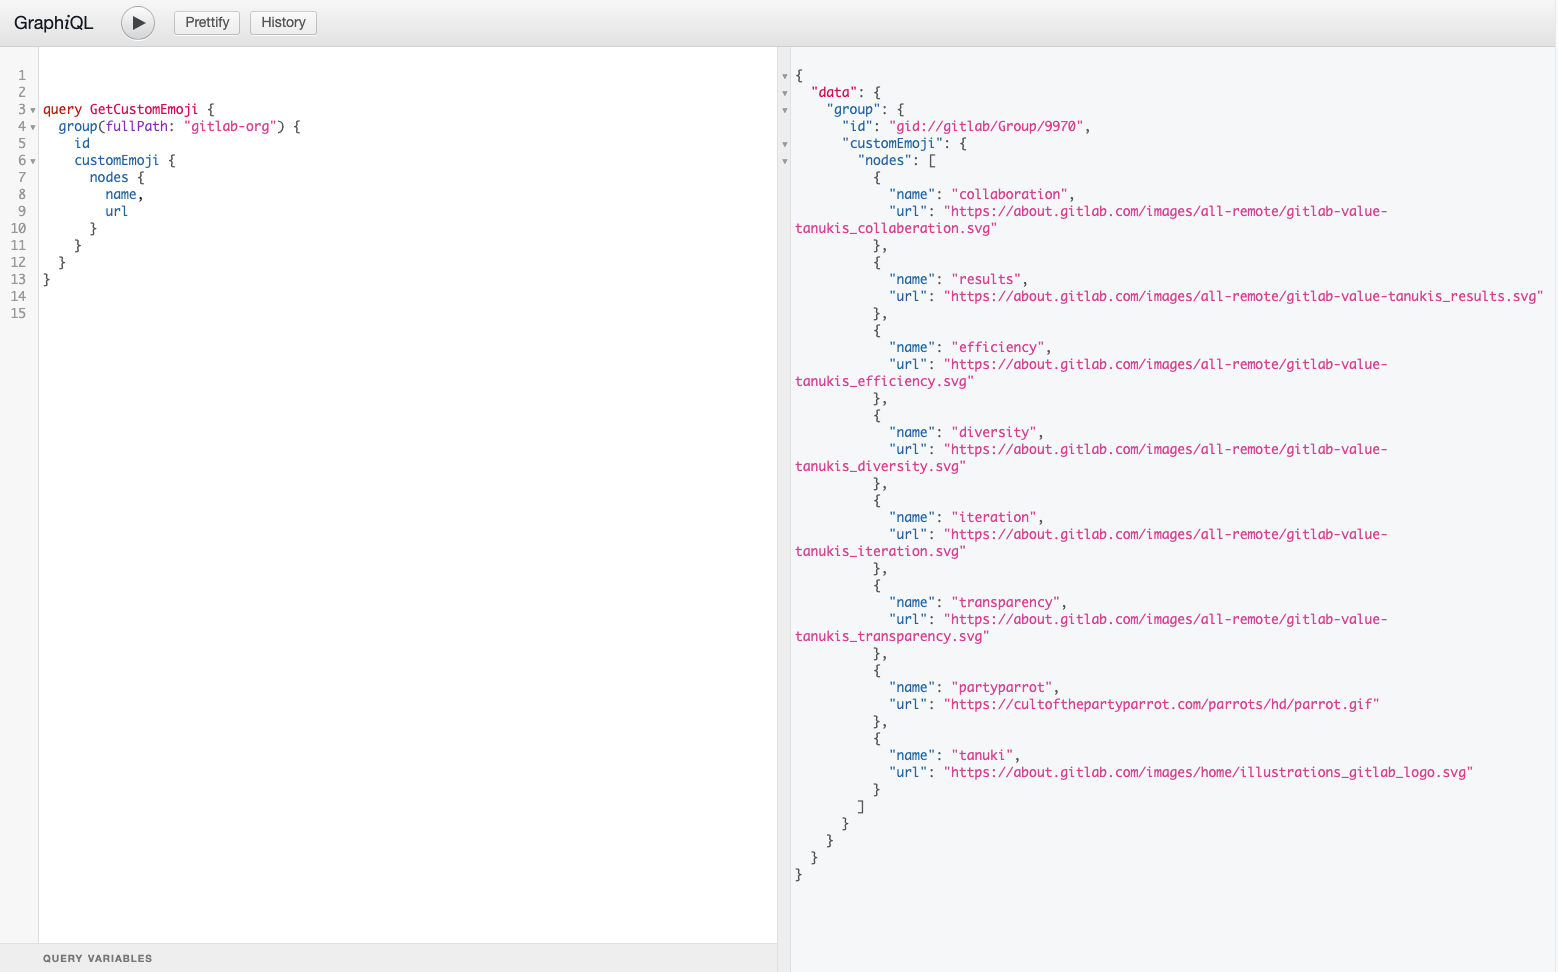Screen dimensions: 1558x972
Task: Collapse the query GetCustomEmoji block on line 3
Action: pyautogui.click(x=34, y=110)
